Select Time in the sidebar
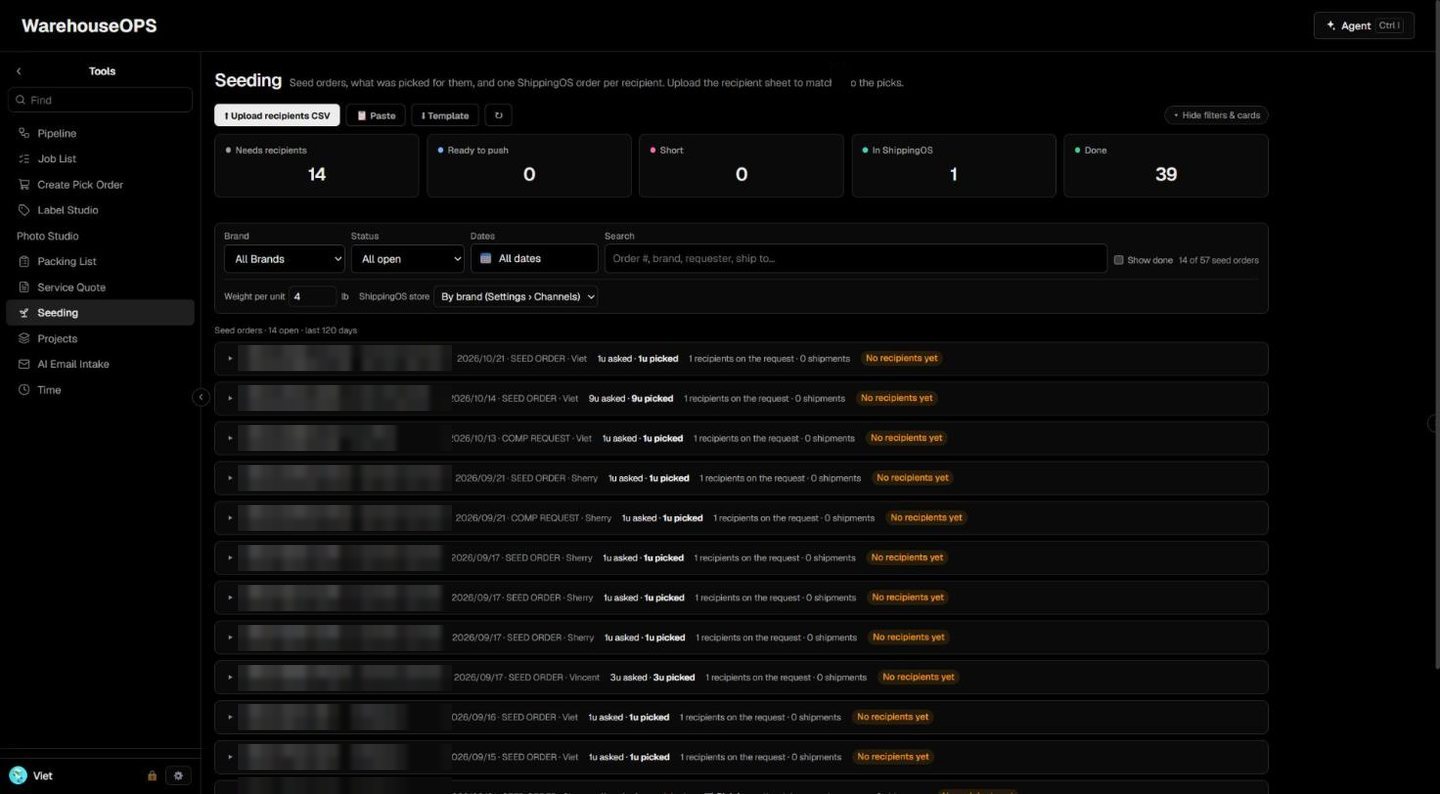This screenshot has width=1440, height=794. click(x=100, y=390)
